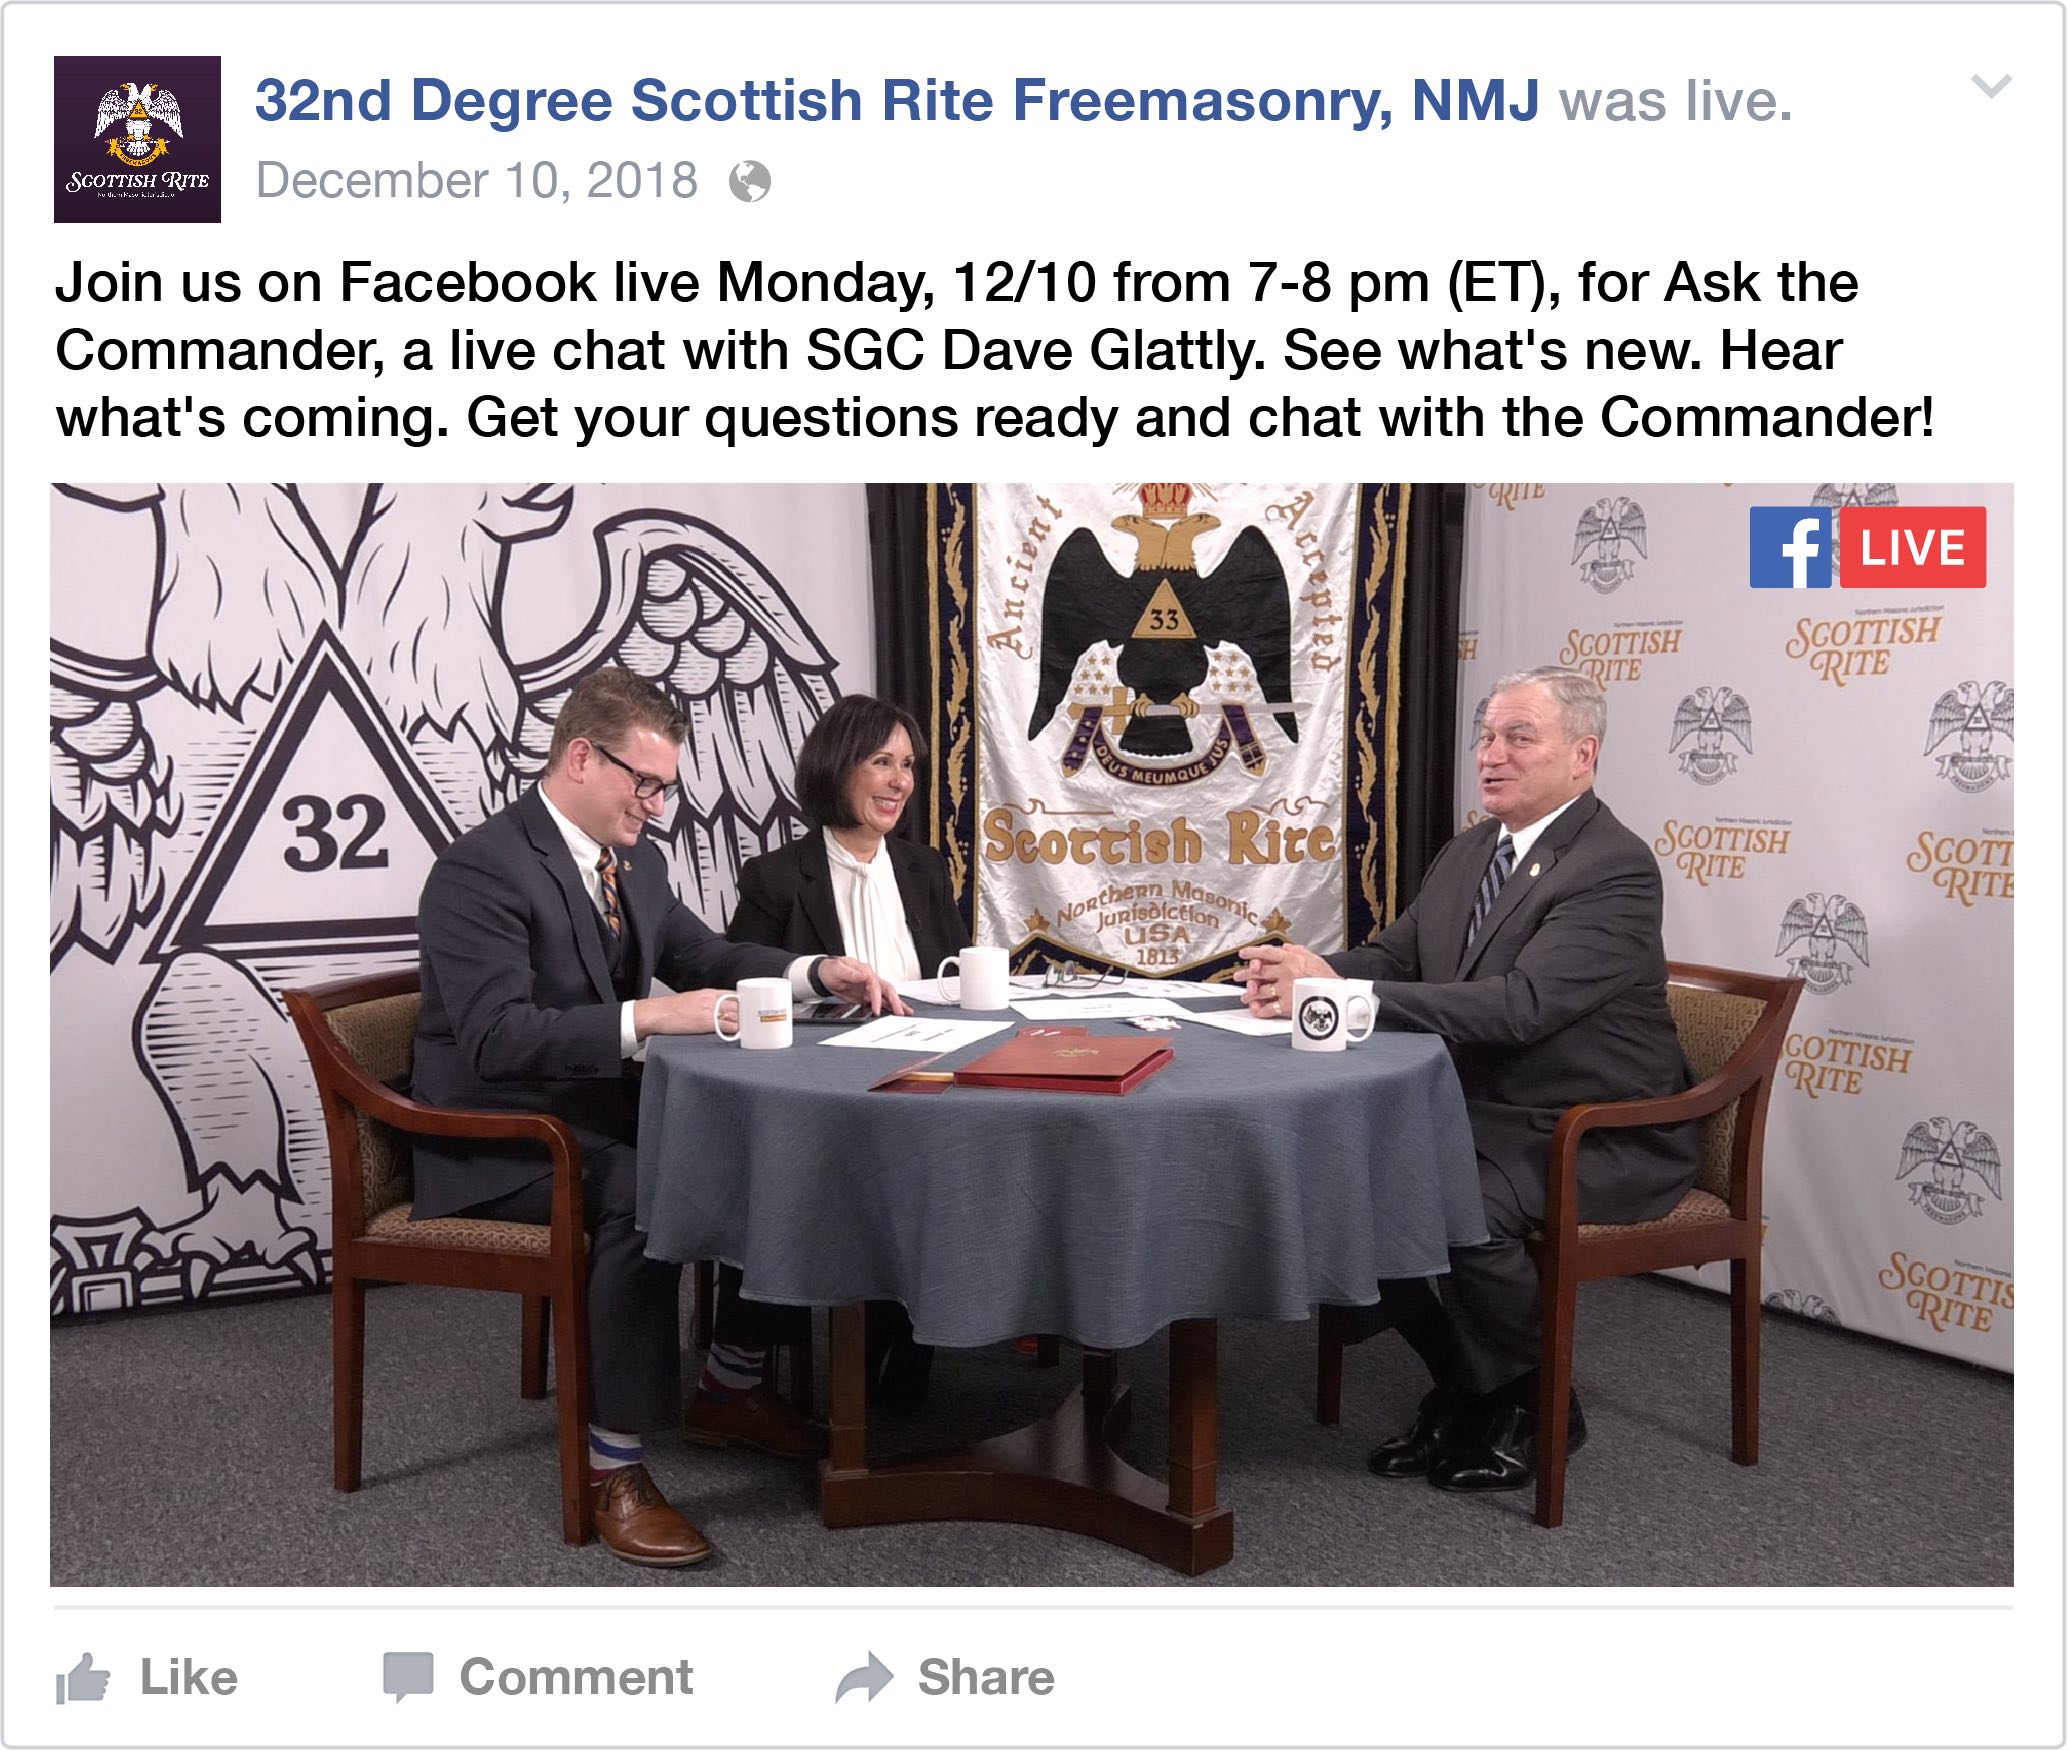This screenshot has width=2068, height=1751.
Task: Click the red LIVE badge
Action: [x=1913, y=547]
